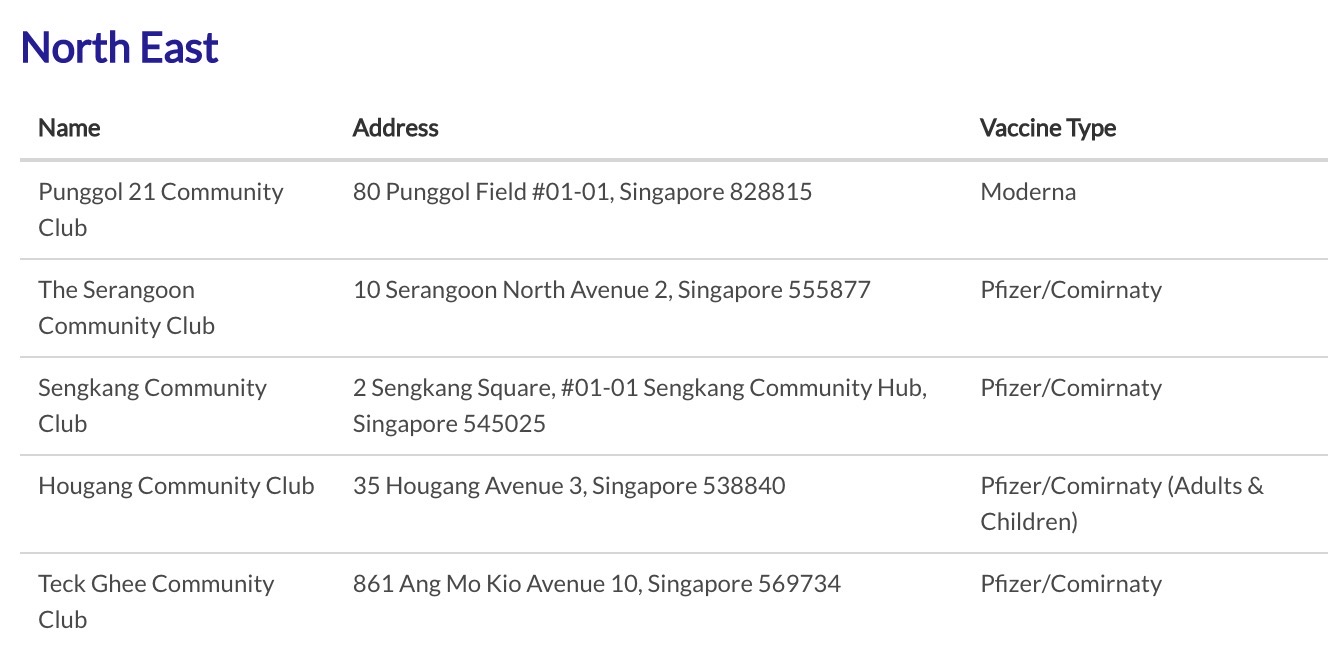Select Hougang Community Club name cell
This screenshot has height=658, width=1328.
click(x=176, y=486)
